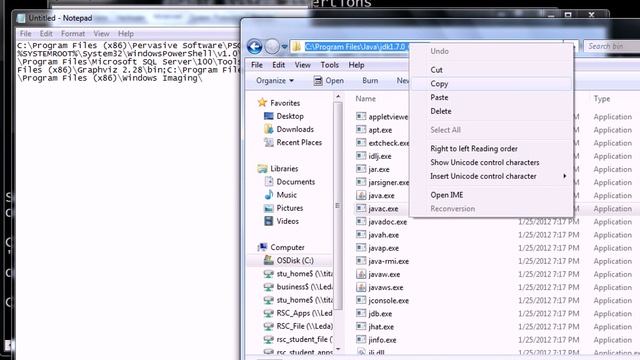Image resolution: width=640 pixels, height=360 pixels.
Task: Select idlj.exe file icon
Action: tap(361, 156)
